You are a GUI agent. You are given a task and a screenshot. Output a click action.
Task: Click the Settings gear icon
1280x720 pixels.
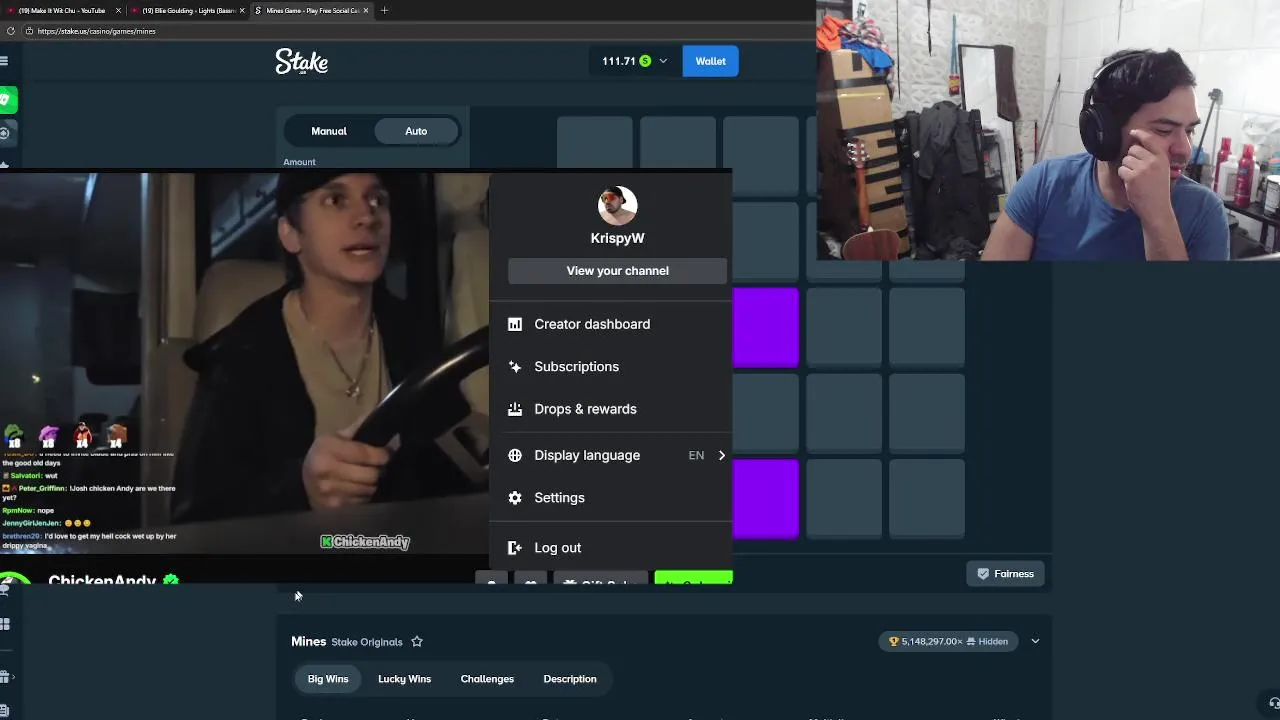[x=515, y=498]
